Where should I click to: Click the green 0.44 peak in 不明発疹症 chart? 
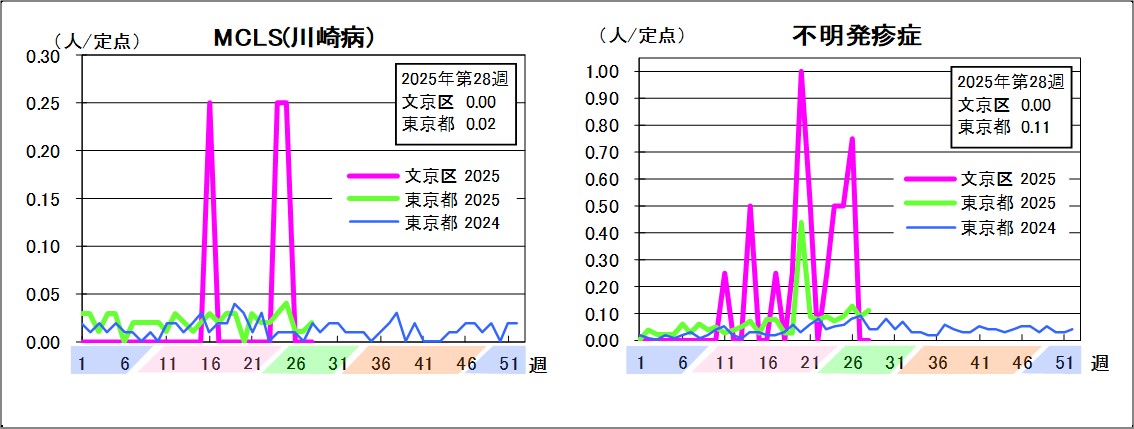point(801,224)
